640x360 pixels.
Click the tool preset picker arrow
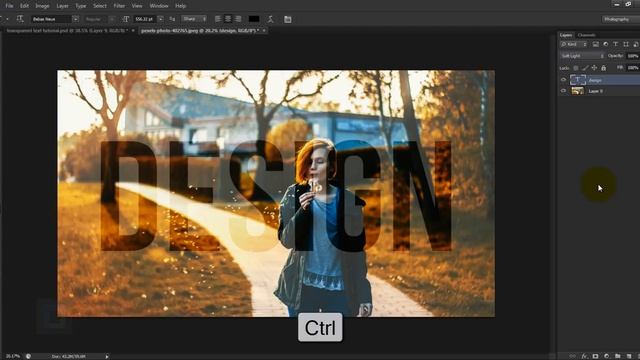[x=7, y=19]
